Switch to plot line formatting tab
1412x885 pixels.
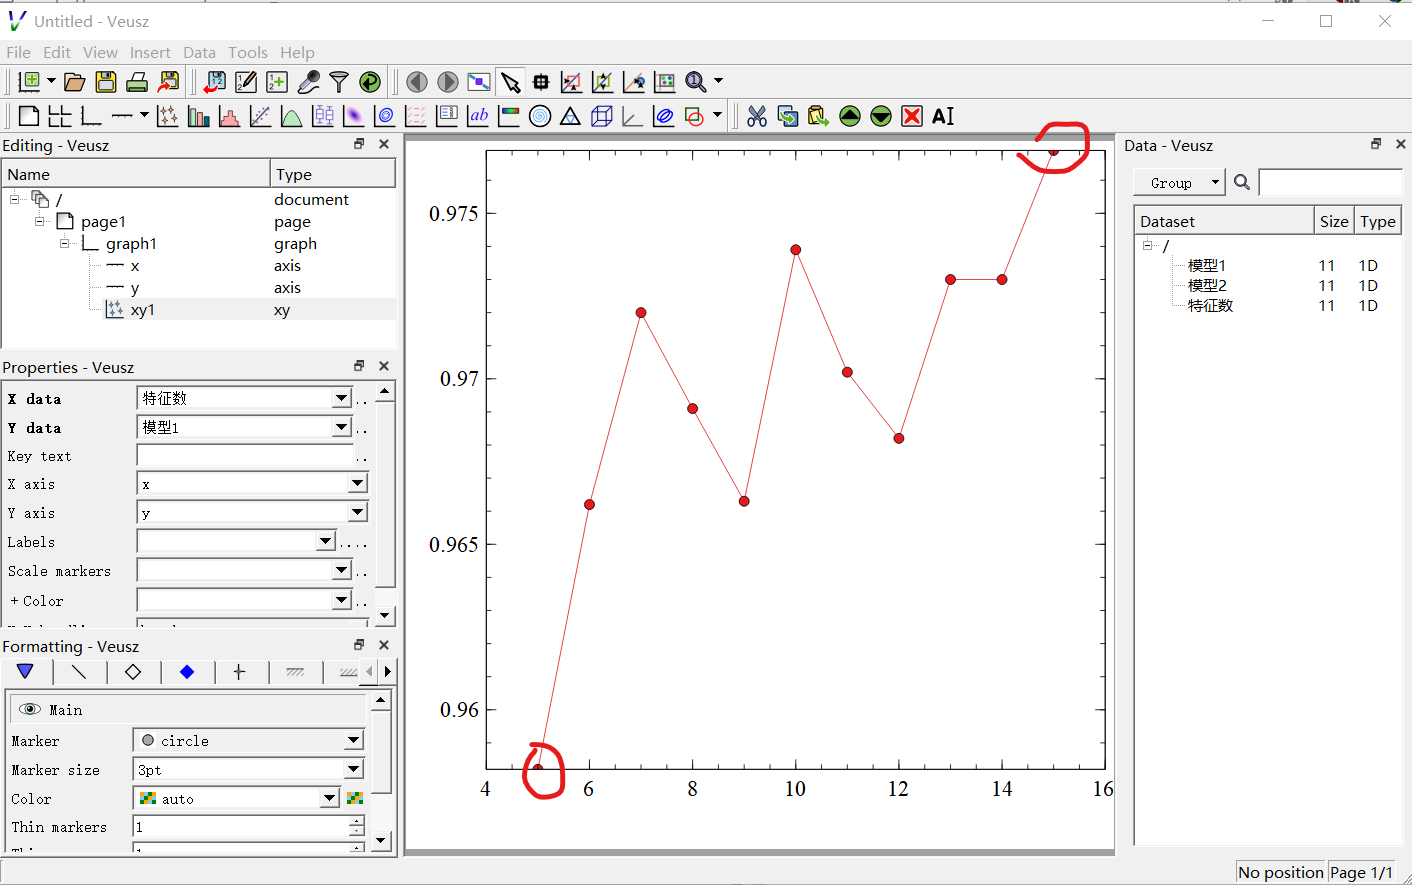[x=79, y=672]
